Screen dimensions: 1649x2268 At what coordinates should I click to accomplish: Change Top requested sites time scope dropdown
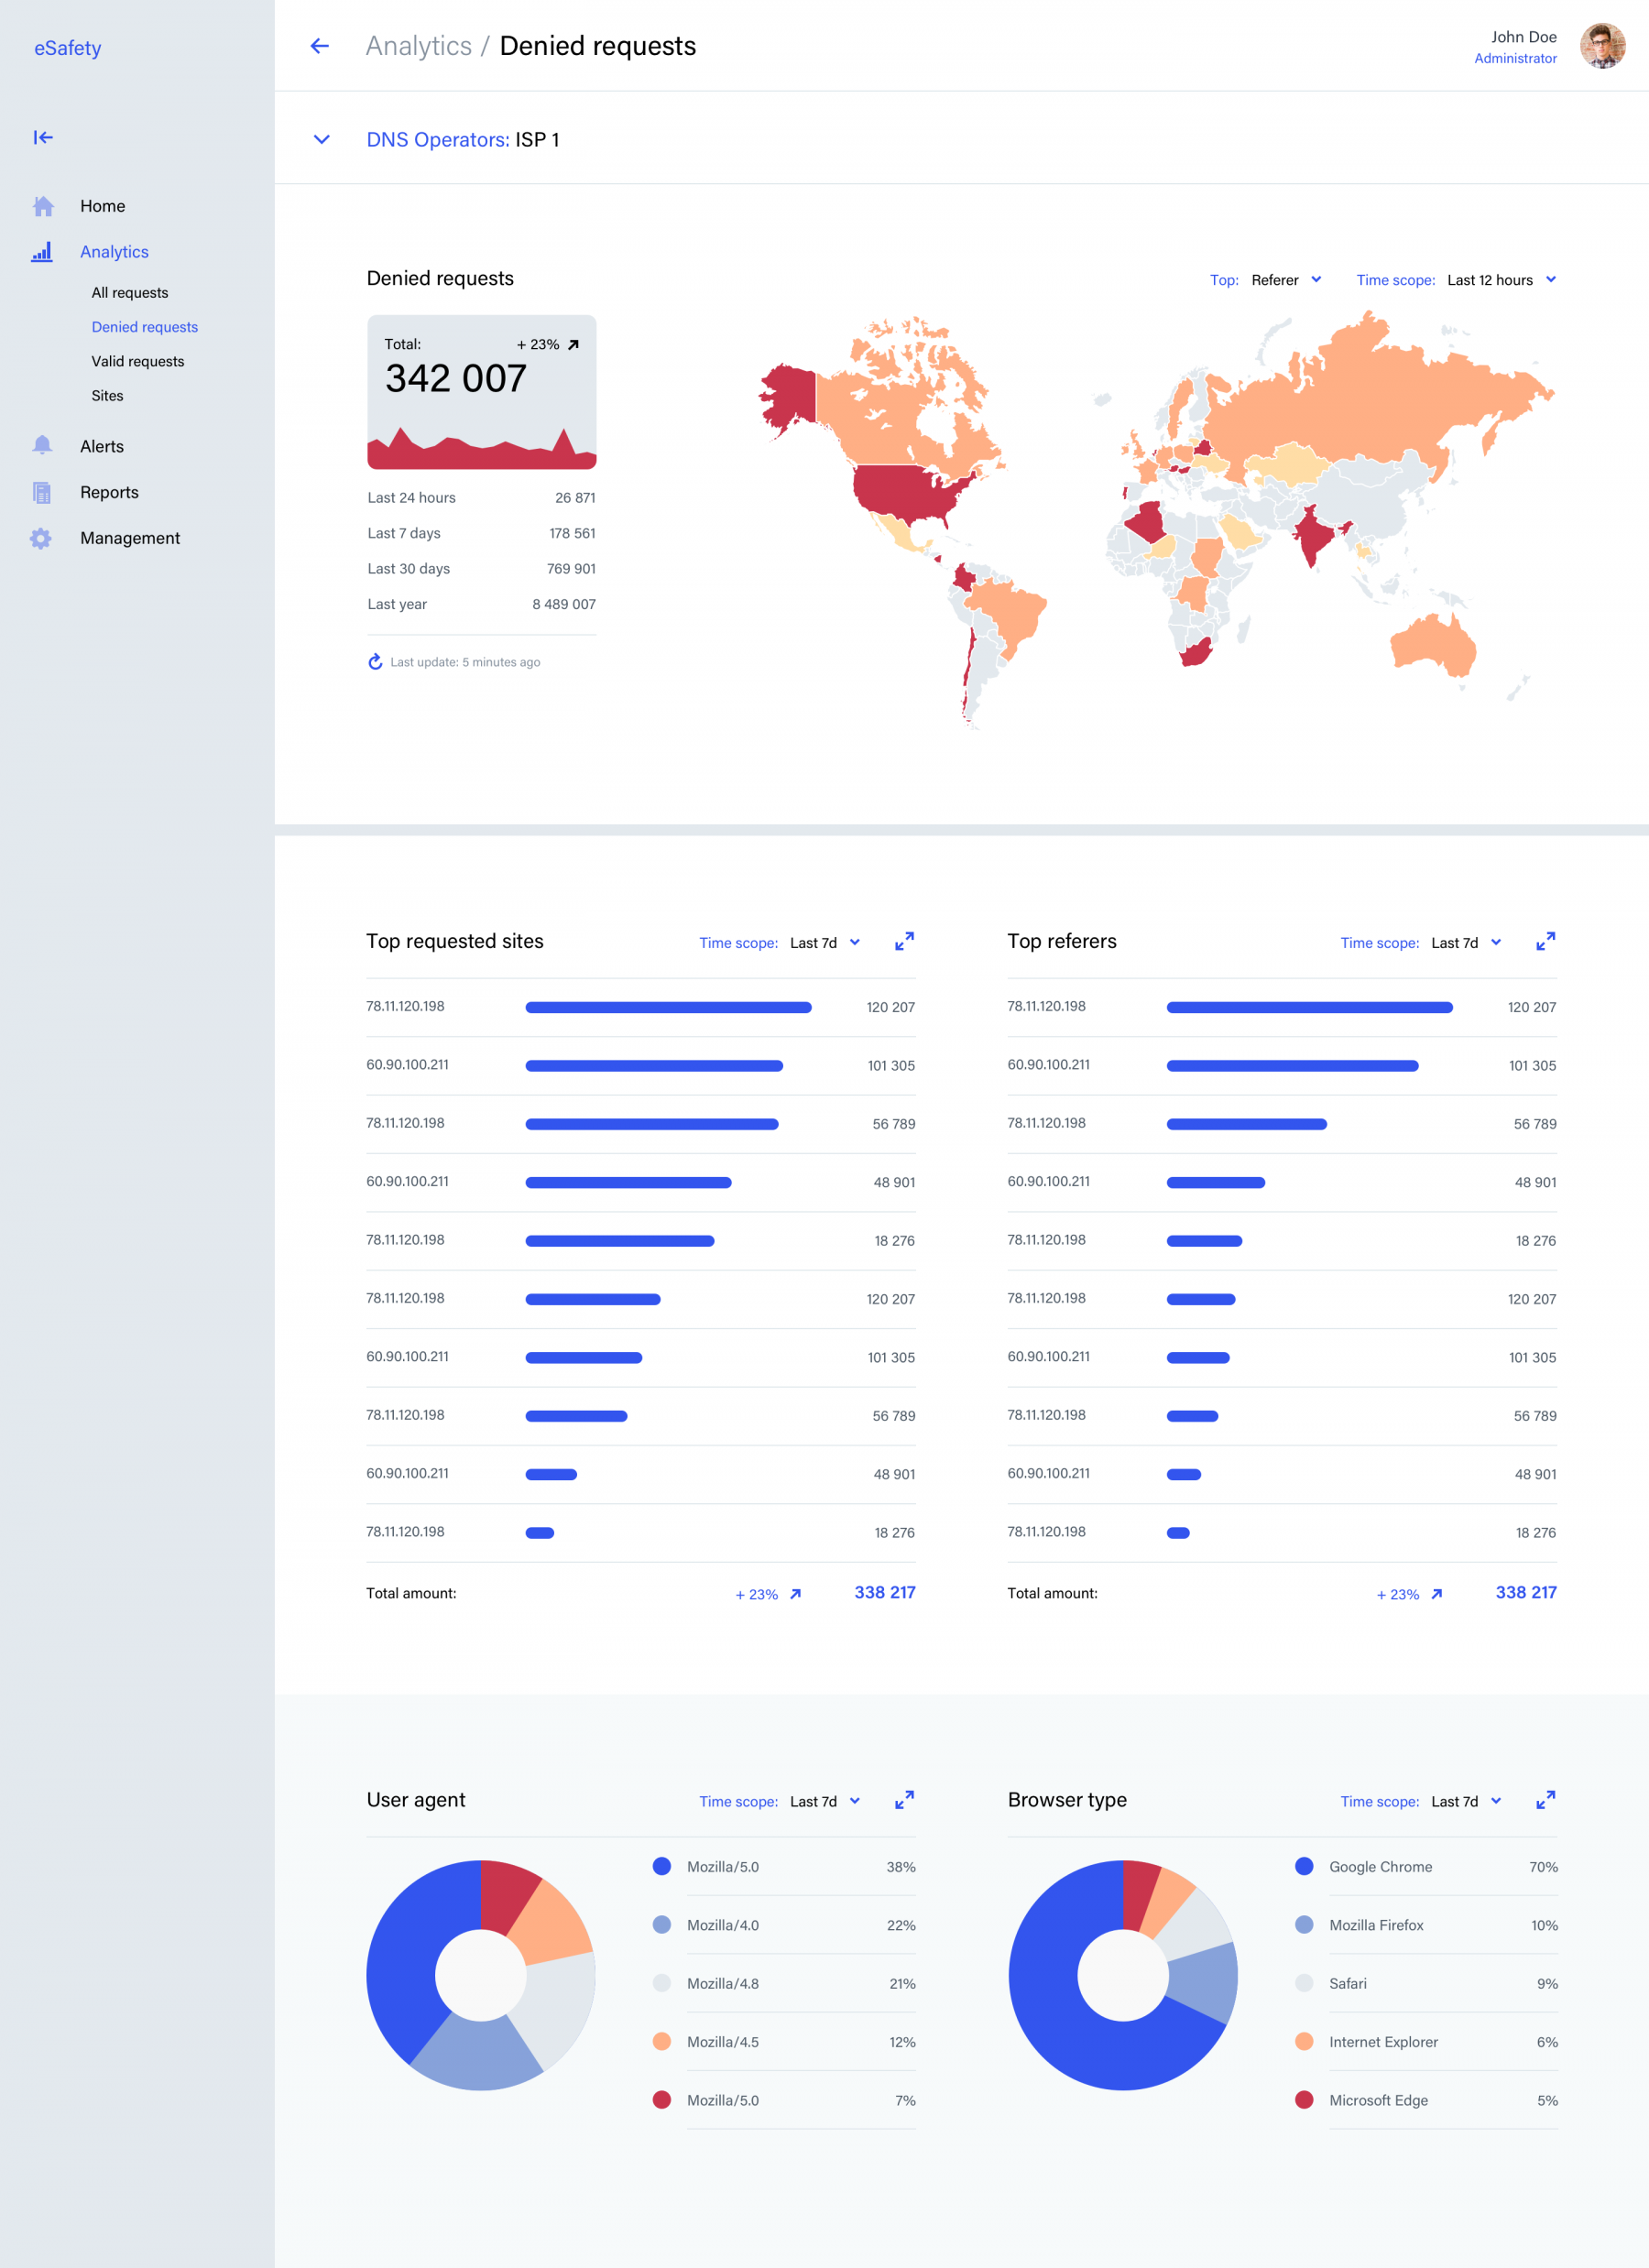824,943
